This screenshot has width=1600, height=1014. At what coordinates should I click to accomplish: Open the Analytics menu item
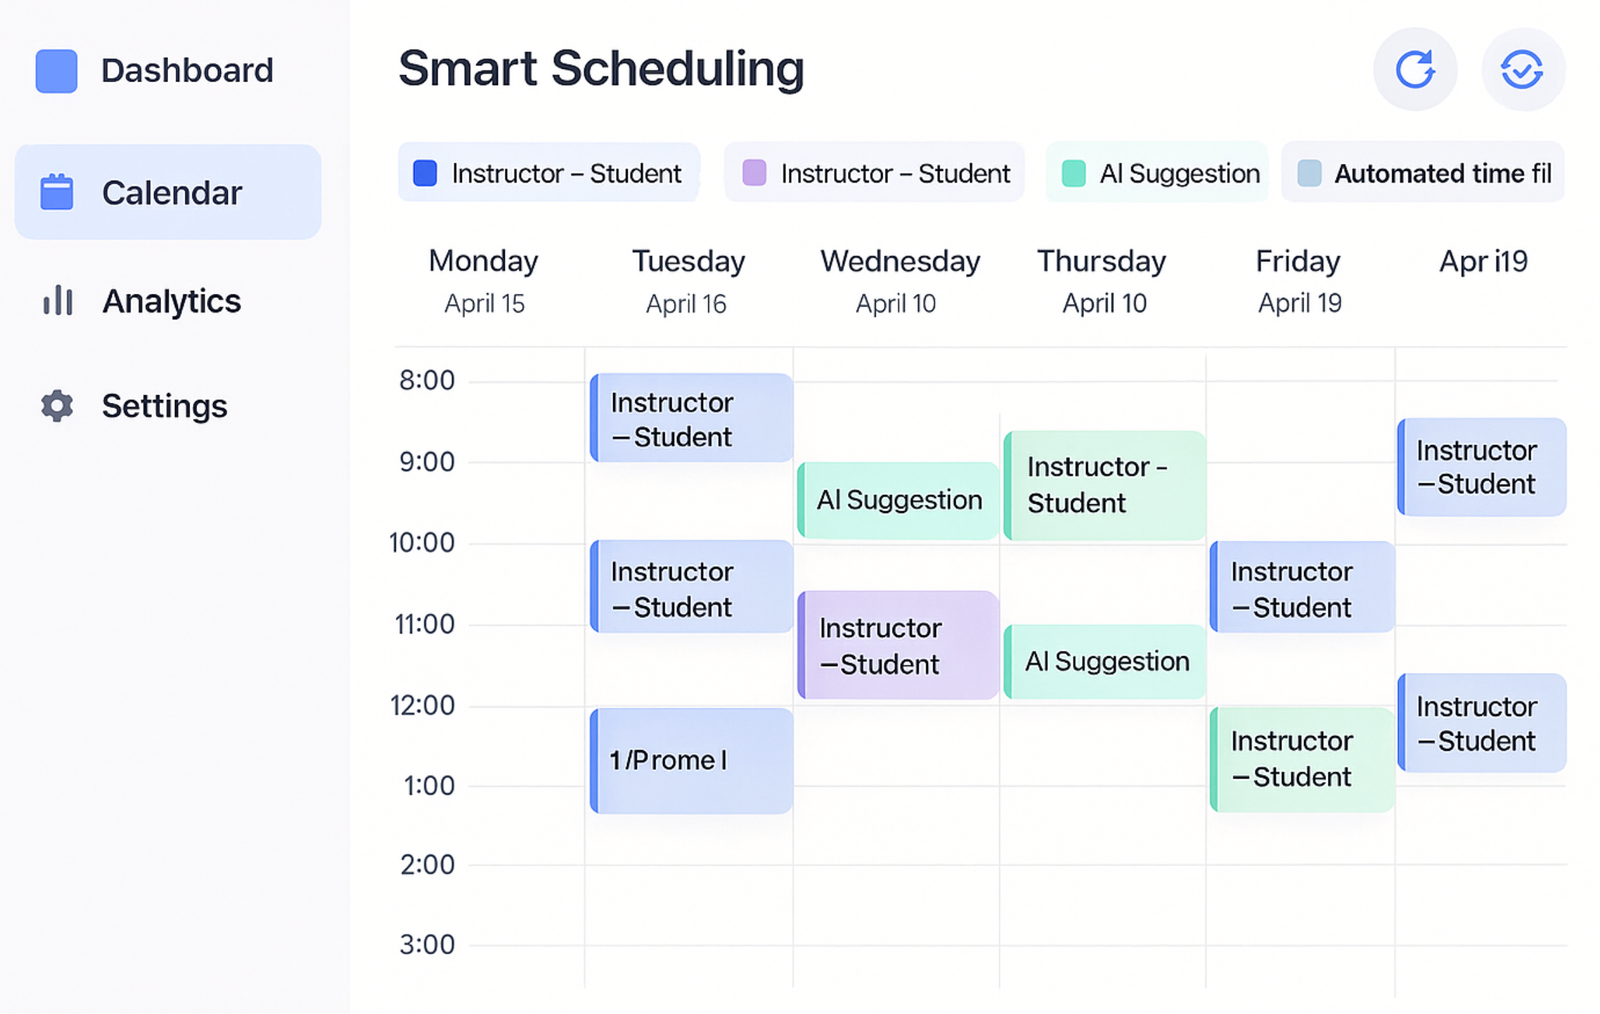pyautogui.click(x=170, y=301)
